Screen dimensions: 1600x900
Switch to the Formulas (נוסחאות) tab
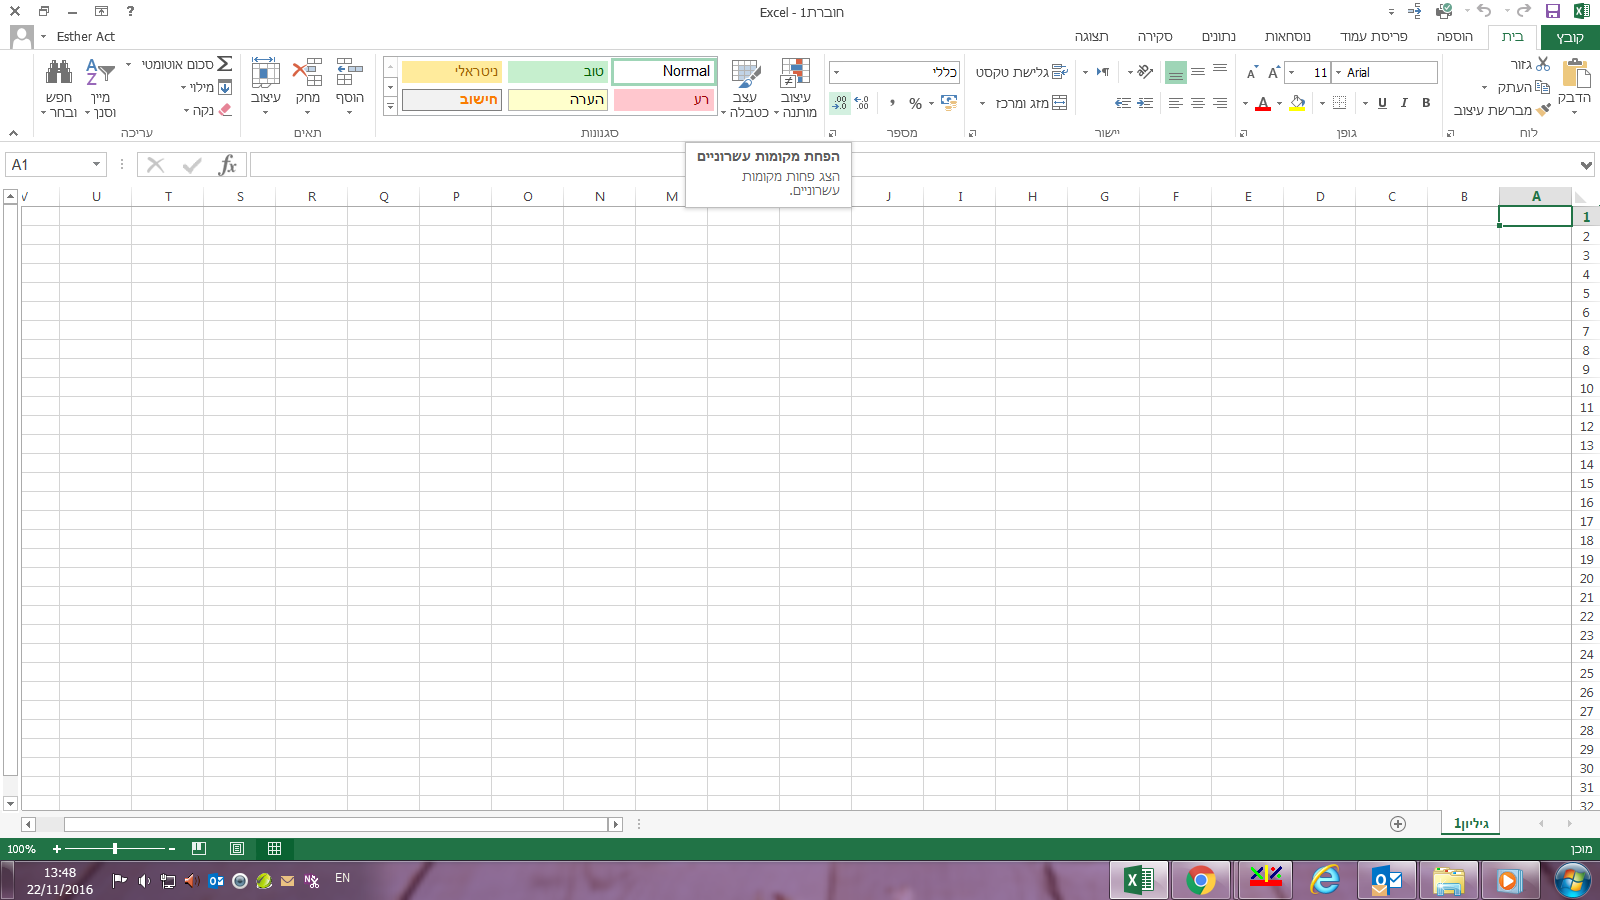tap(1288, 37)
